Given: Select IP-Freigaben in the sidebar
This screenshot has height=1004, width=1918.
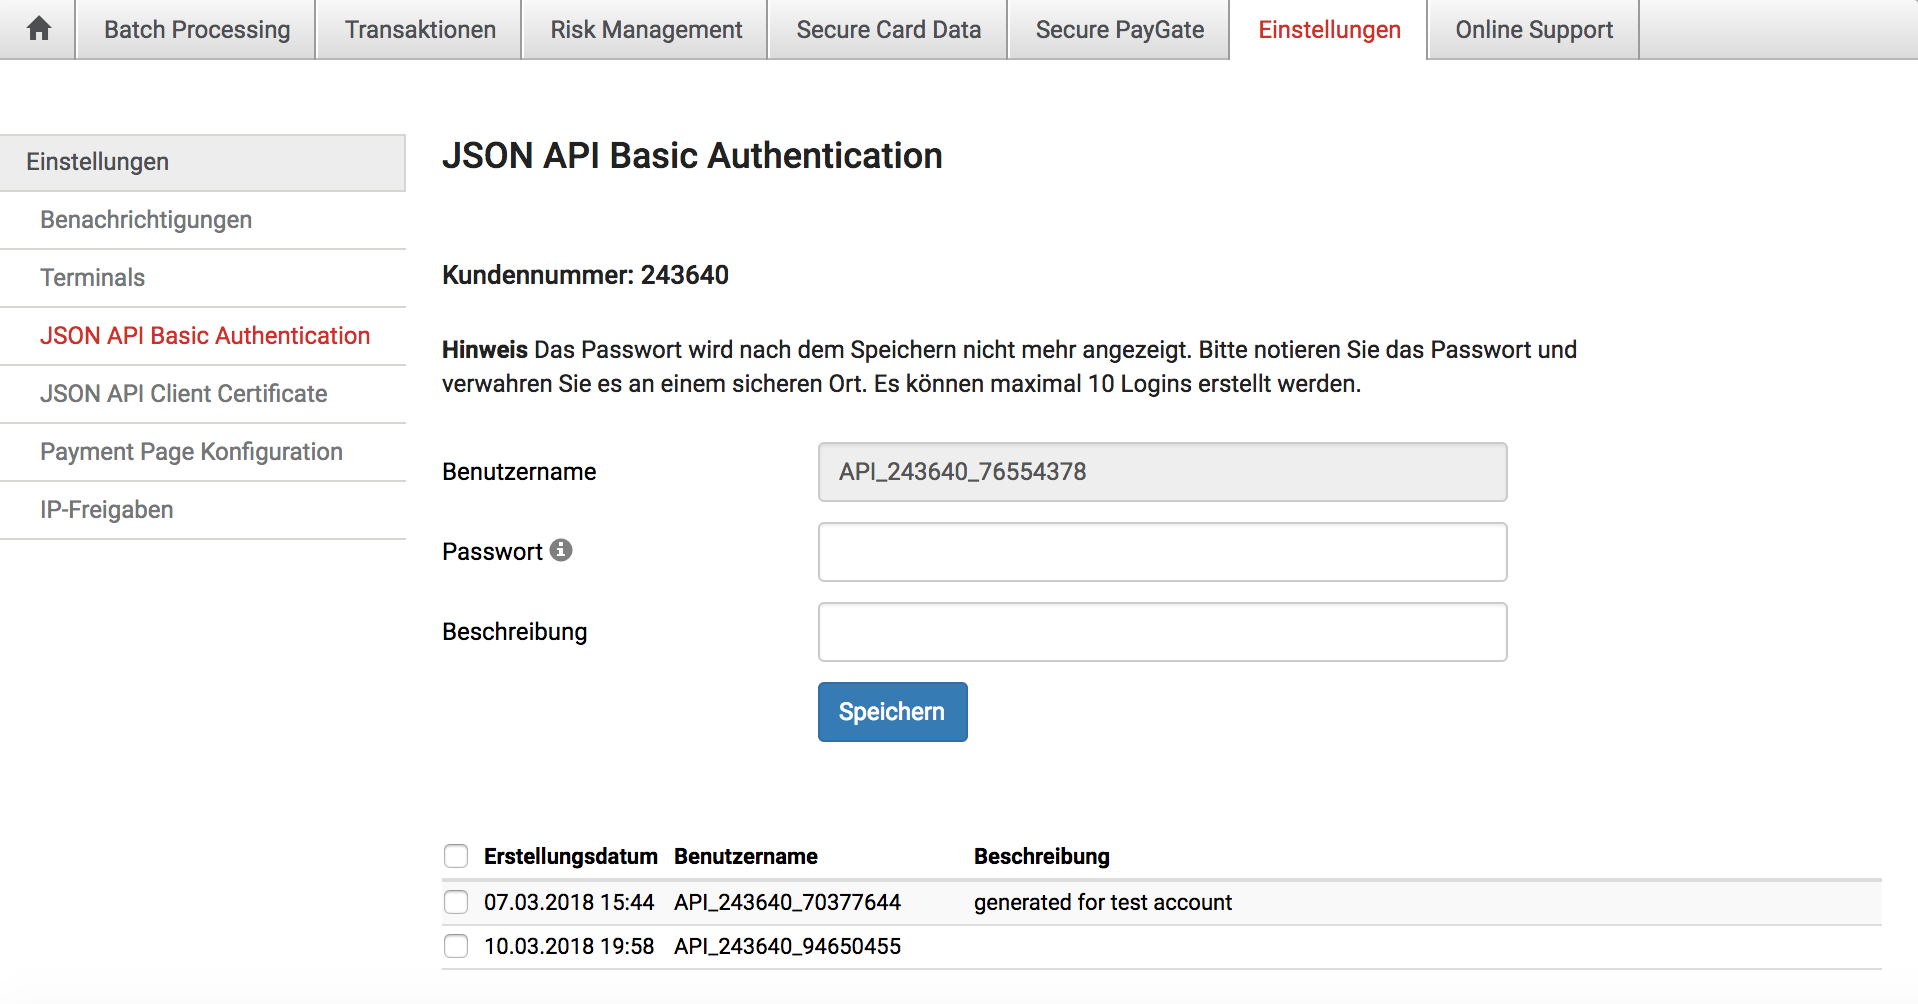Looking at the screenshot, I should tap(105, 510).
